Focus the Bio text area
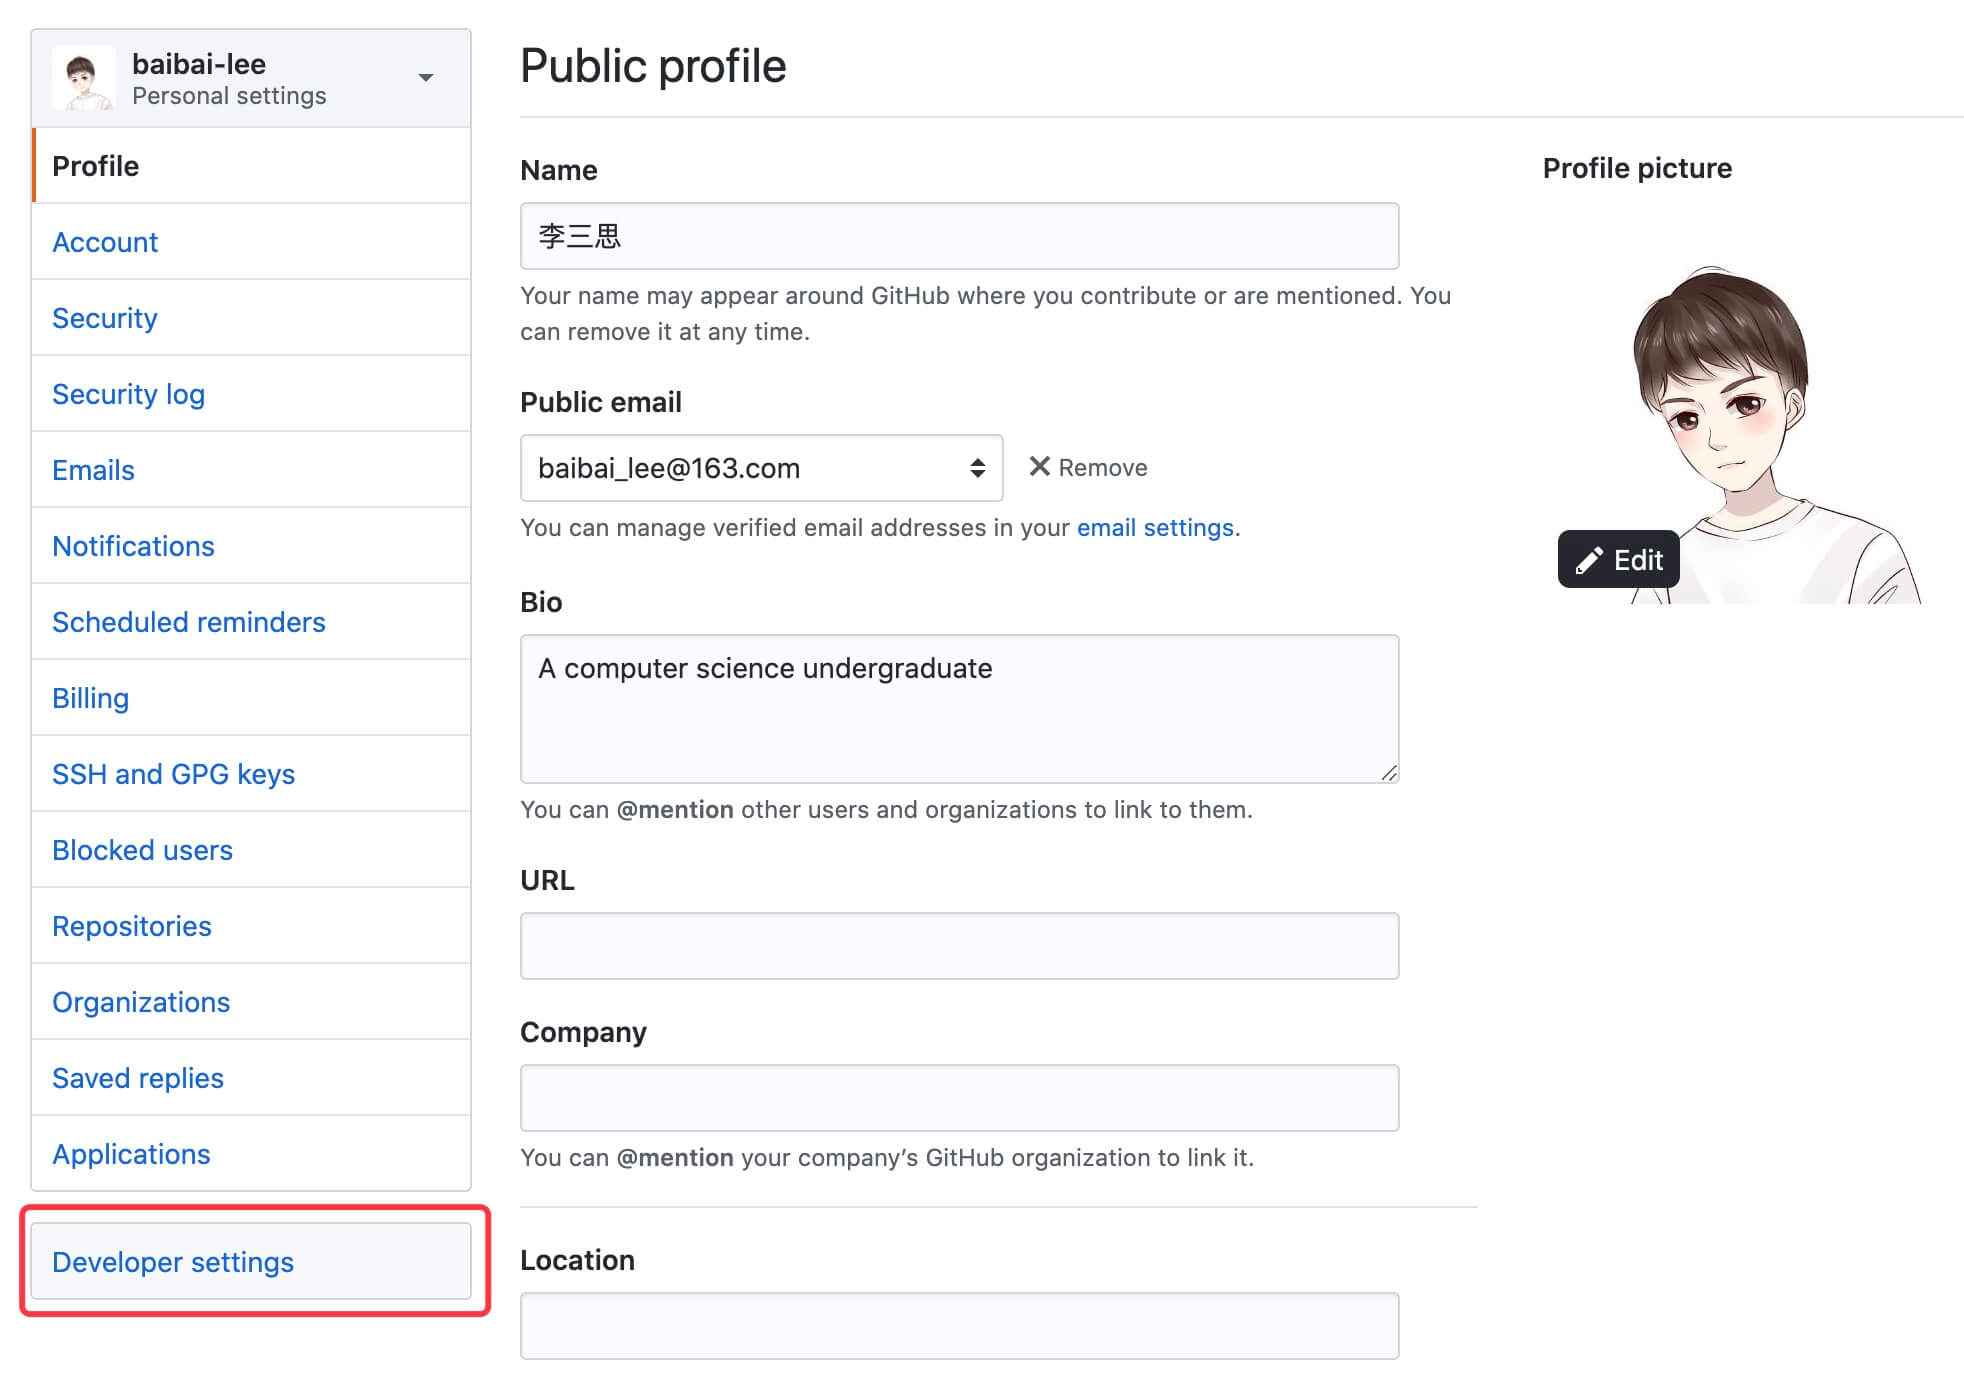This screenshot has height=1380, width=1964. pos(959,708)
